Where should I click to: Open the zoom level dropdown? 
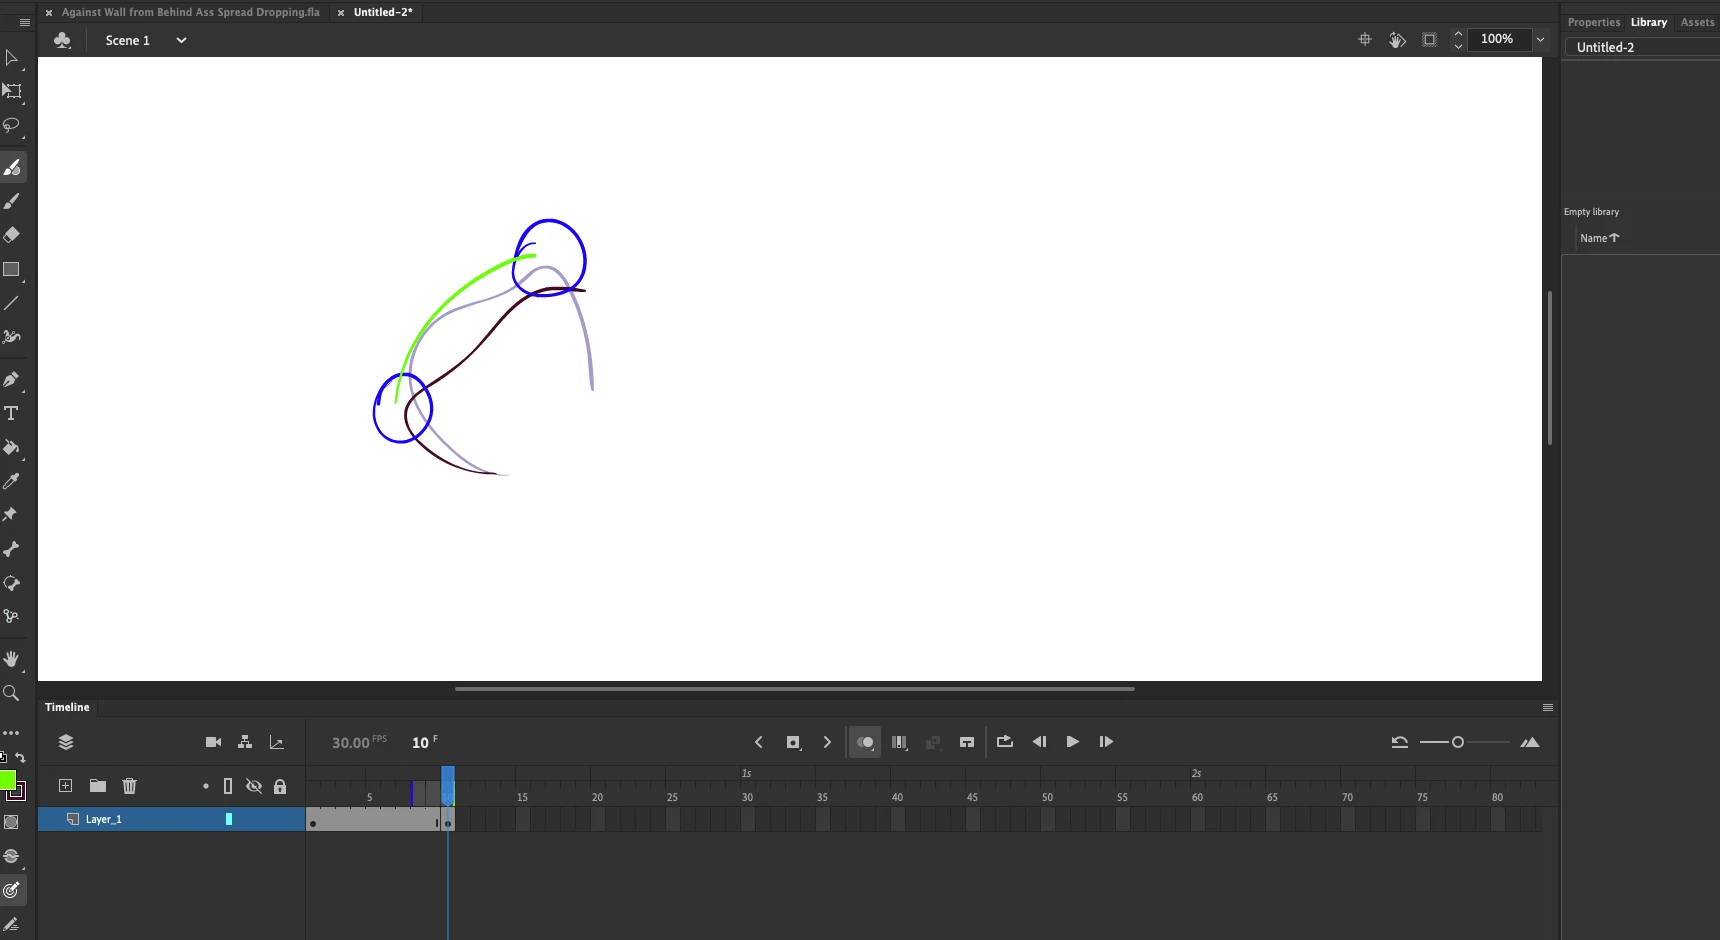point(1540,40)
